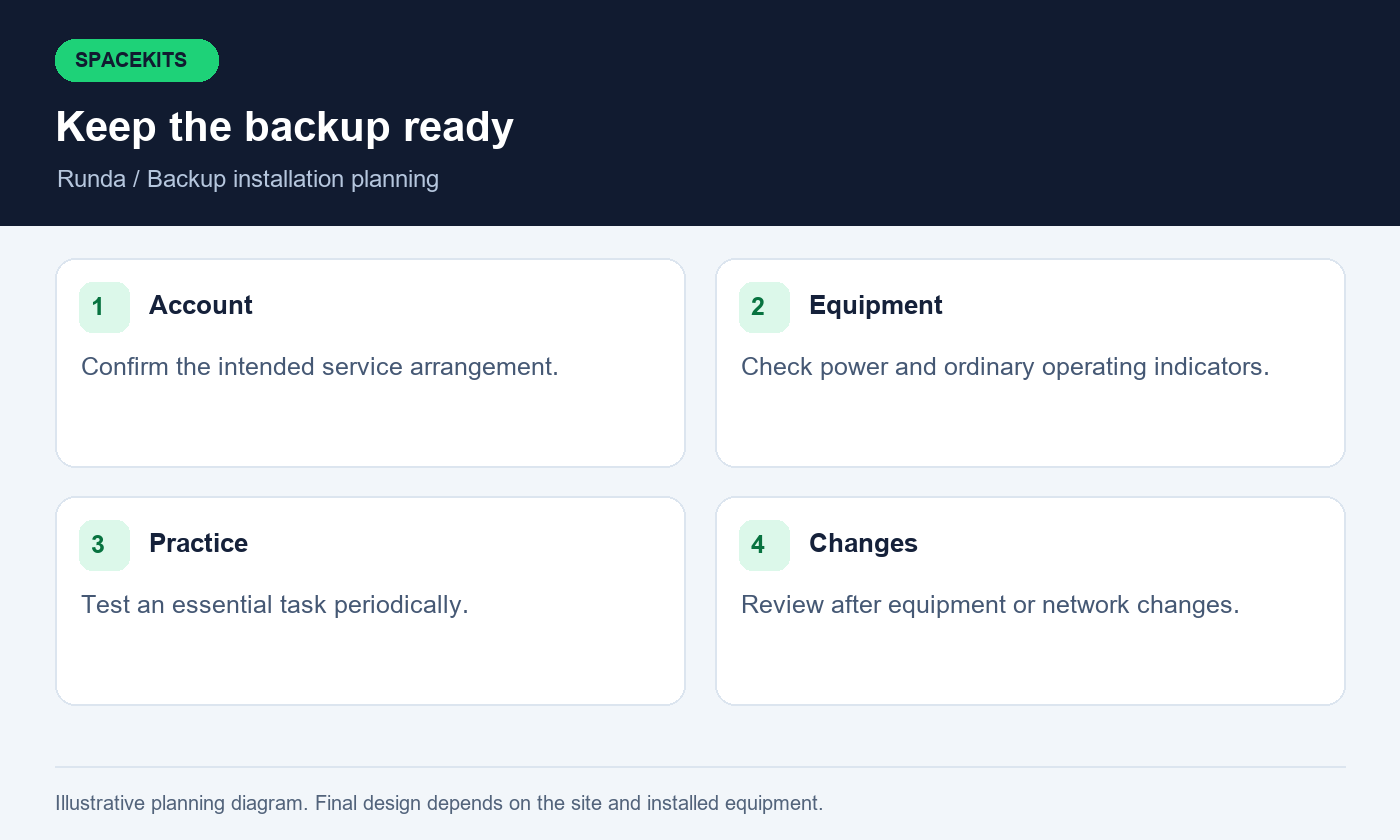Click 'Check power and ordinary operating indicators.' text

pos(1005,367)
